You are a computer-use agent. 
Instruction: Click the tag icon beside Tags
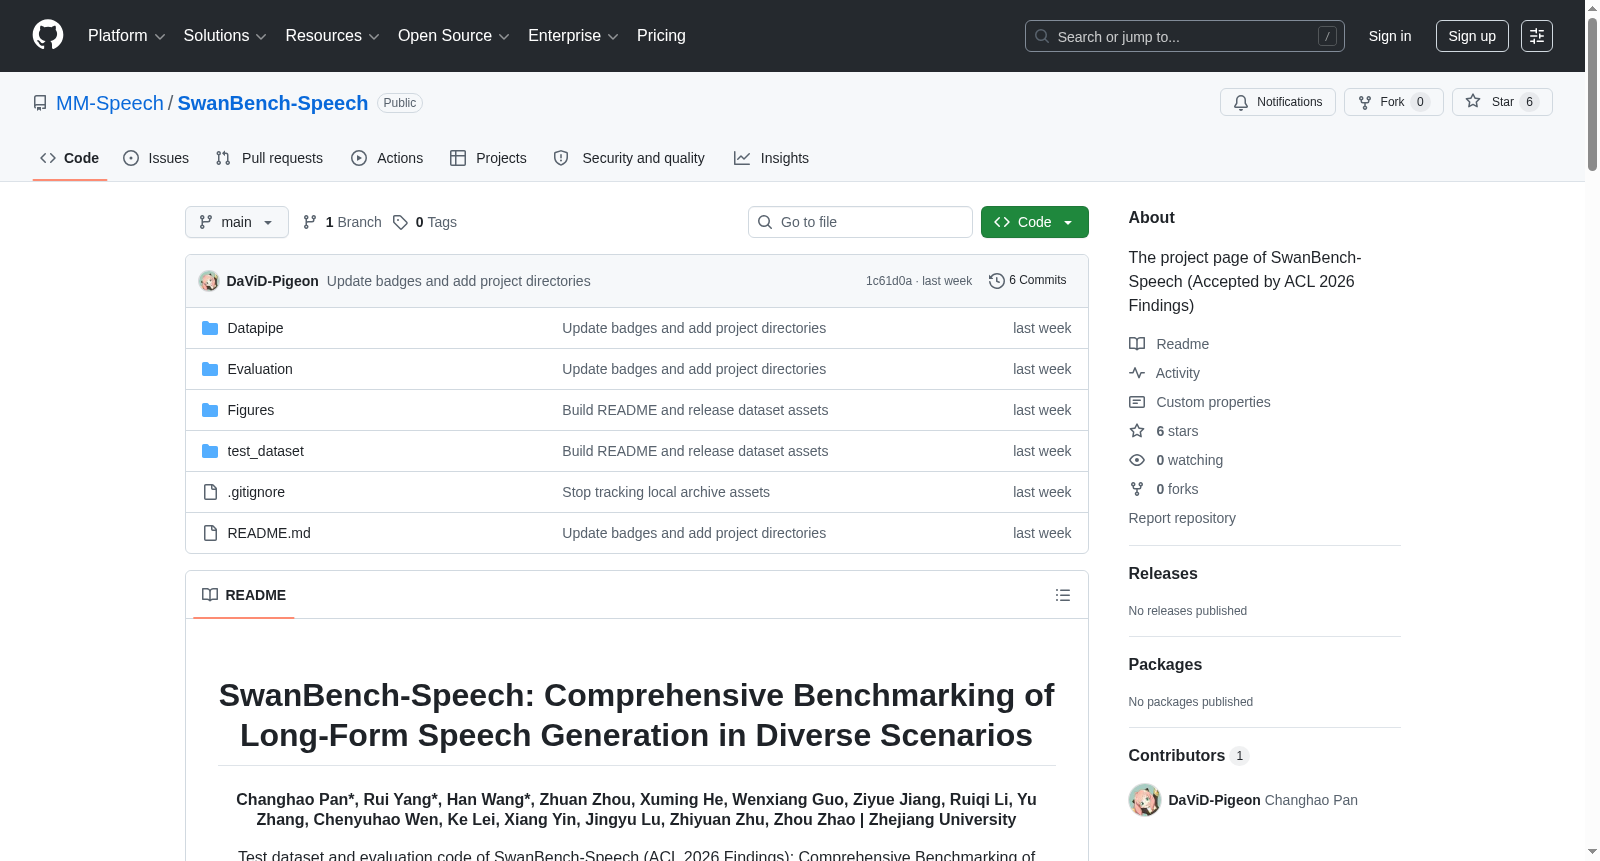point(400,222)
